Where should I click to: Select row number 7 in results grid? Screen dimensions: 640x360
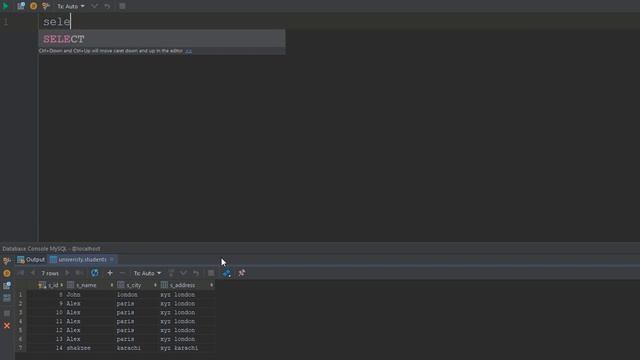point(20,348)
